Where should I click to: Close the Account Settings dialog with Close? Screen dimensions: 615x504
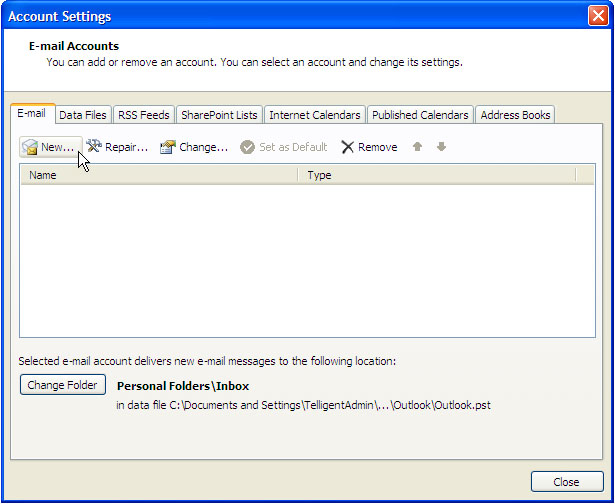pyautogui.click(x=567, y=482)
